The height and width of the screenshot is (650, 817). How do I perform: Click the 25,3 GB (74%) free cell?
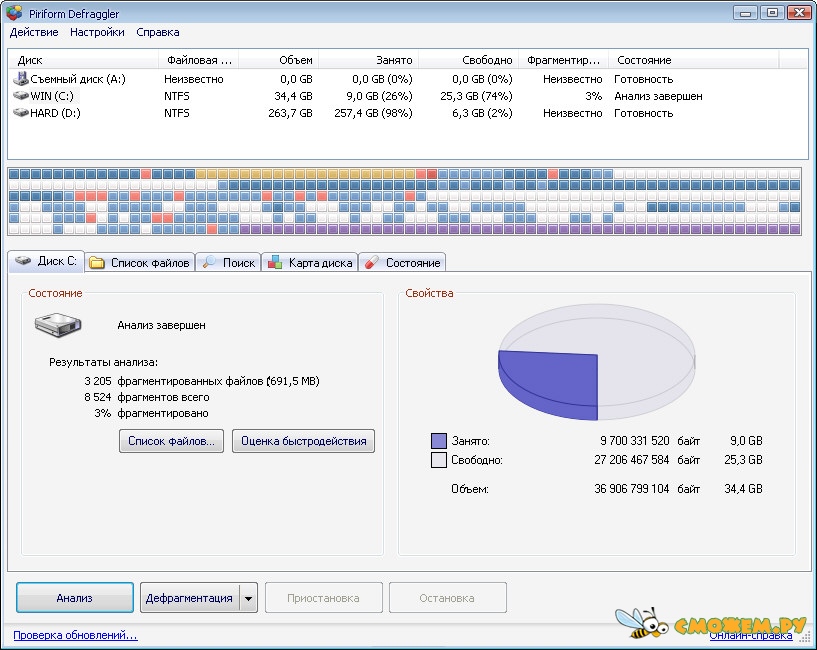pos(476,96)
